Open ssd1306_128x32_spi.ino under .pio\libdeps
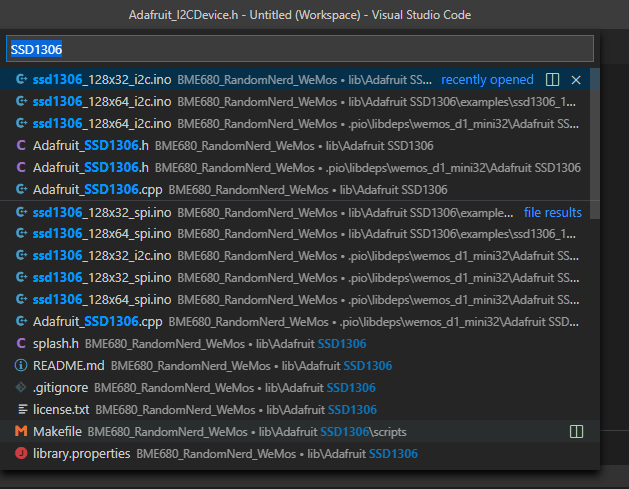The image size is (629, 489). click(x=295, y=278)
